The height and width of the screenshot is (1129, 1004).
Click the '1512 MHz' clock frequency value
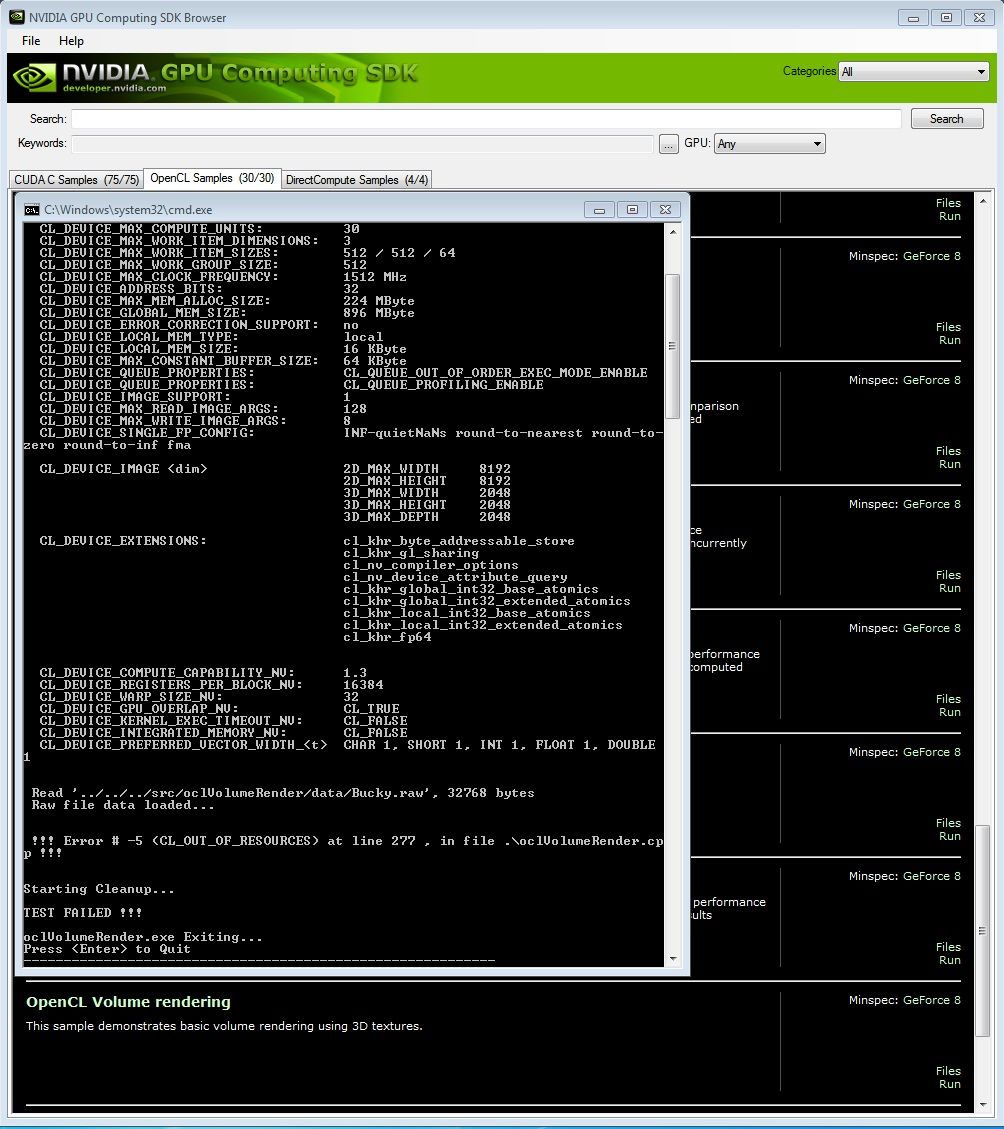375,276
